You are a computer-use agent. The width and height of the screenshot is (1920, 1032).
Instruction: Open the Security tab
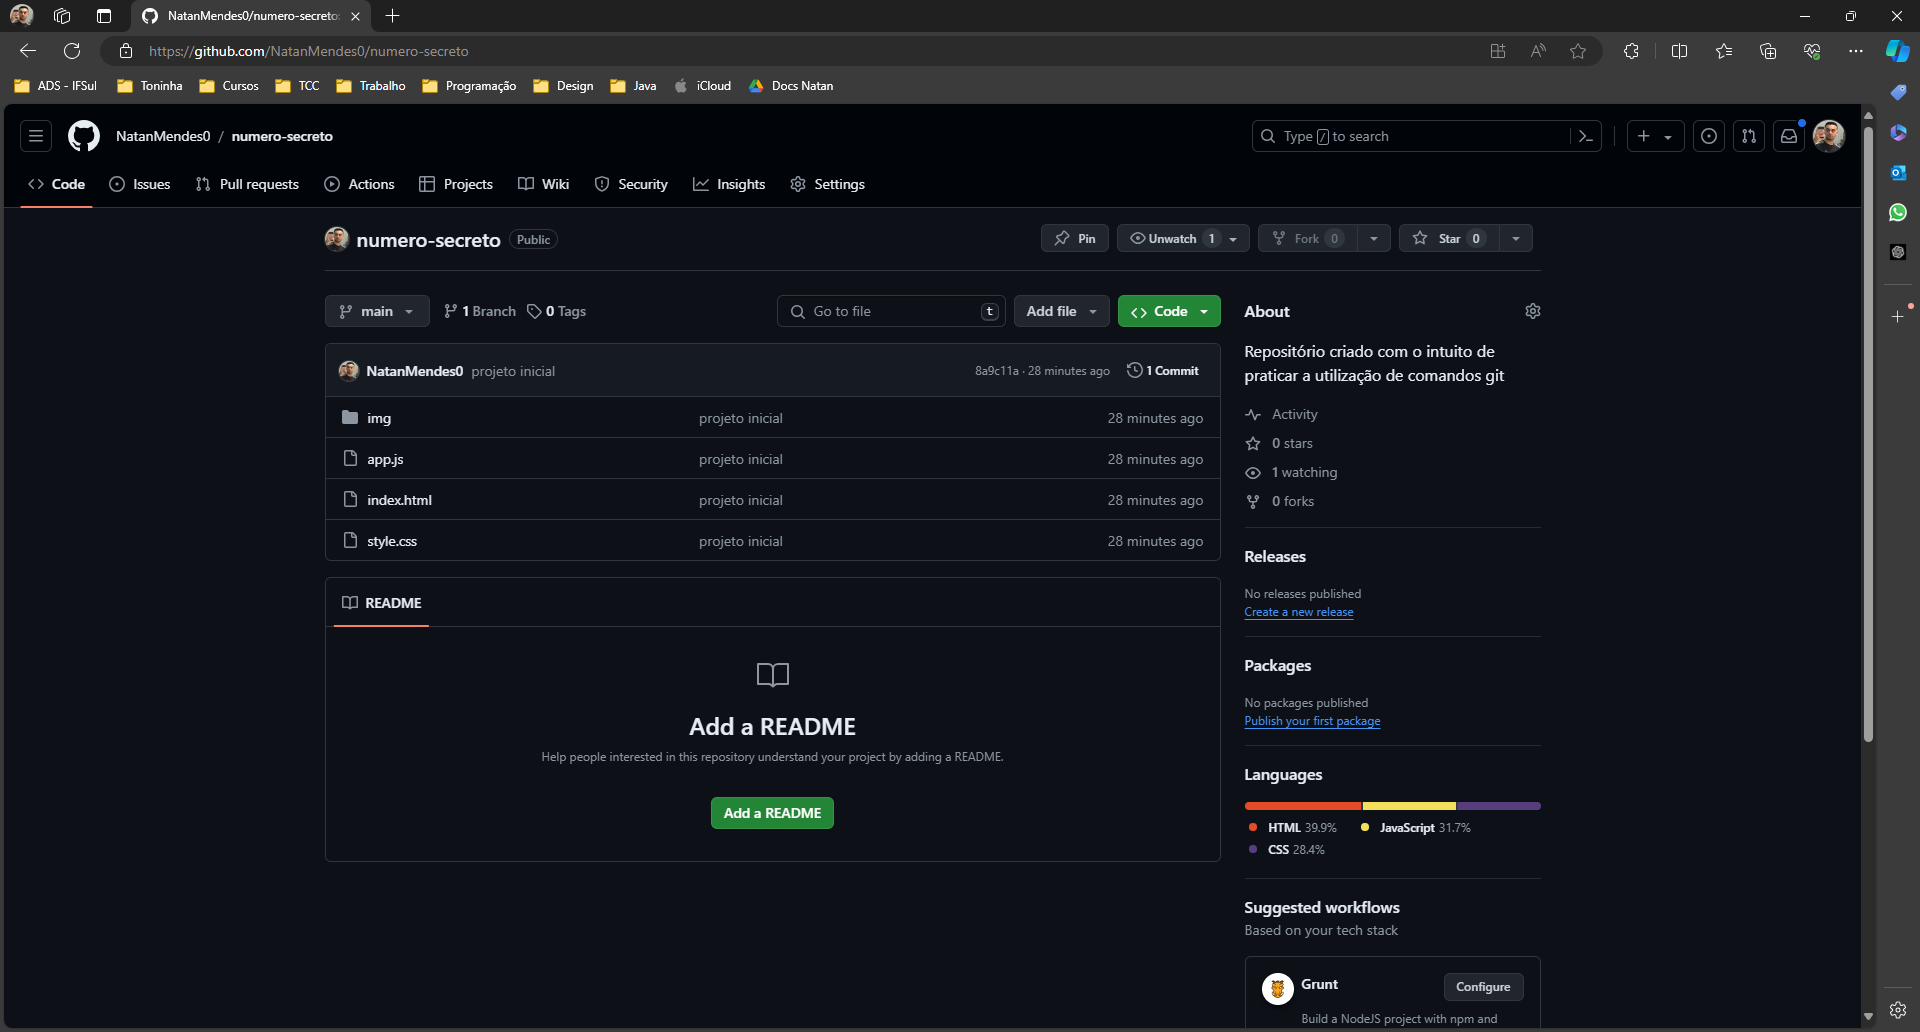(x=631, y=184)
